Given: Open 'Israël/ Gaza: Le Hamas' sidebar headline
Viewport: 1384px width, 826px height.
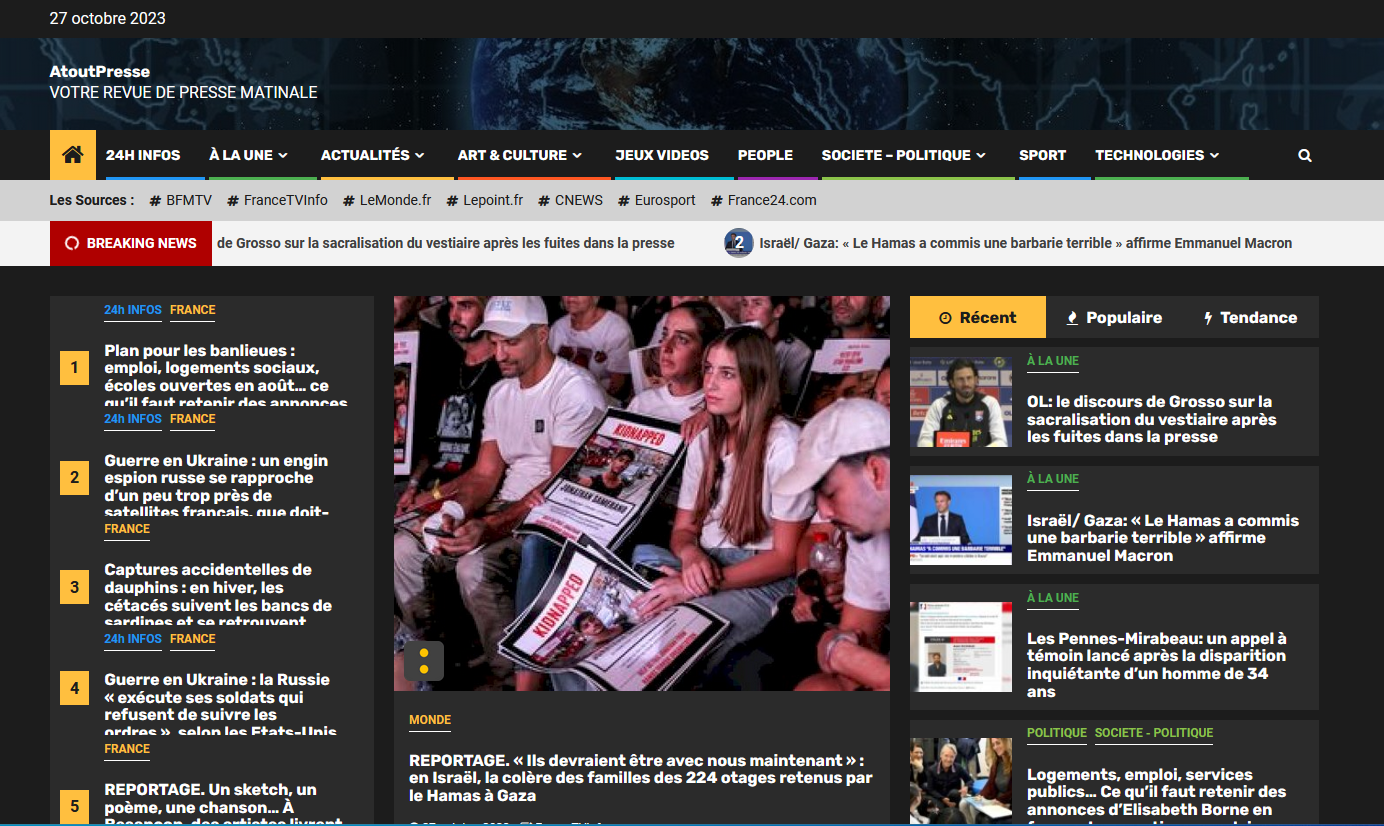Looking at the screenshot, I should pyautogui.click(x=1163, y=538).
